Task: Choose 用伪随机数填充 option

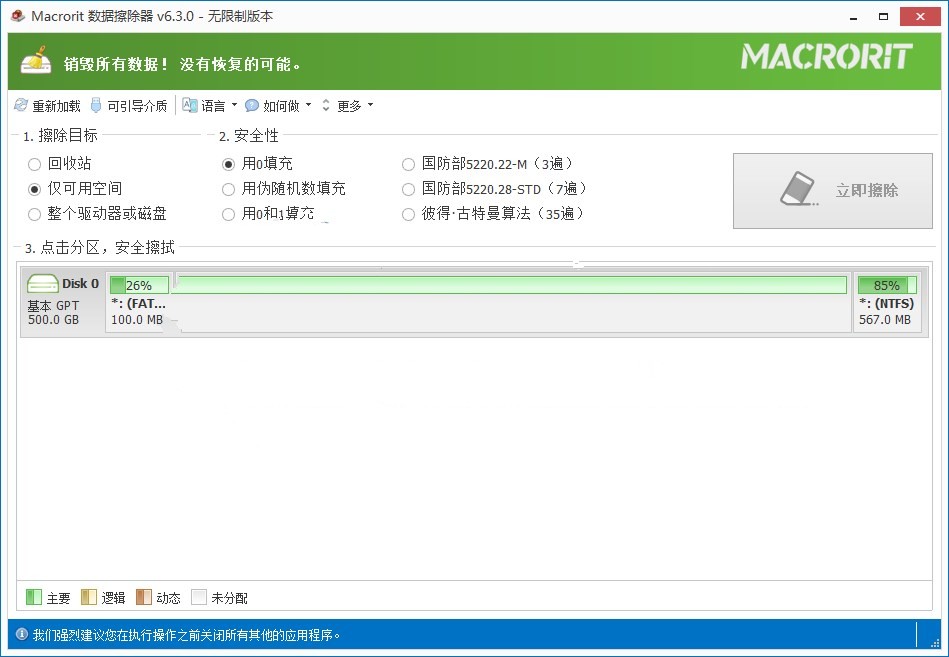Action: pos(228,189)
